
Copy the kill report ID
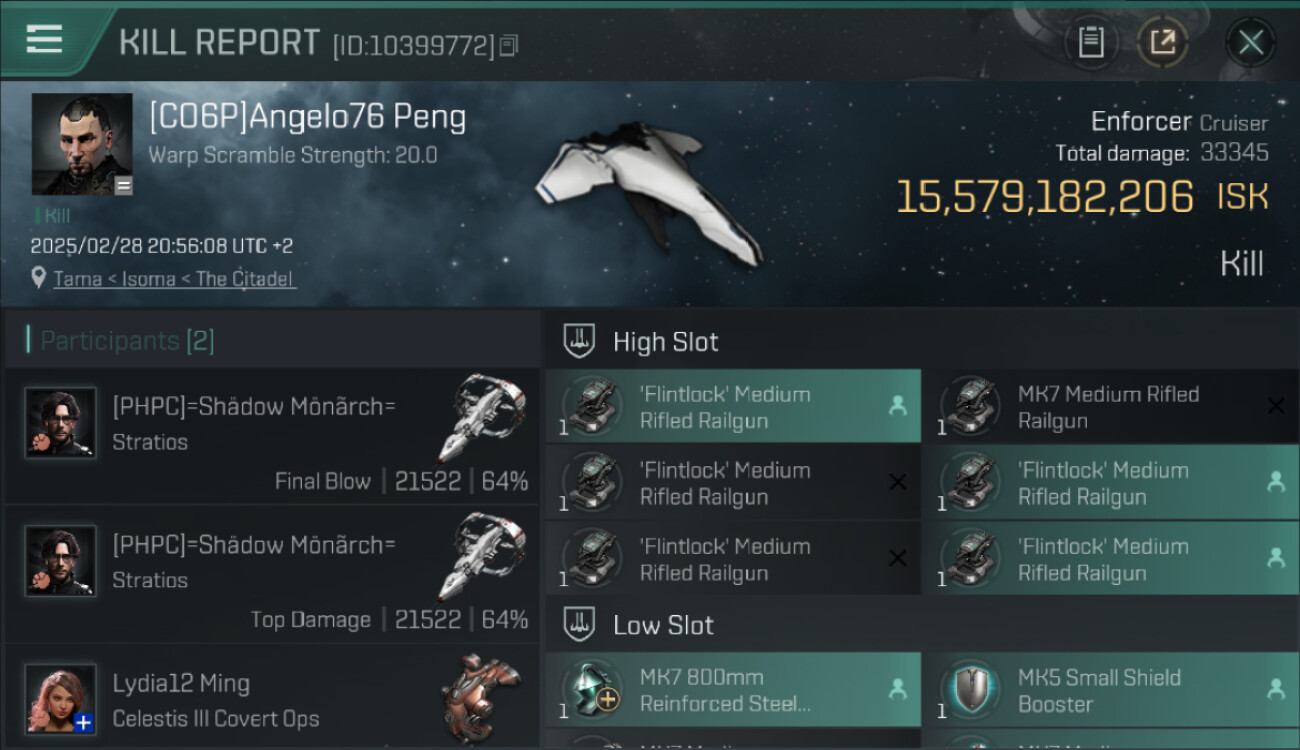[x=510, y=45]
